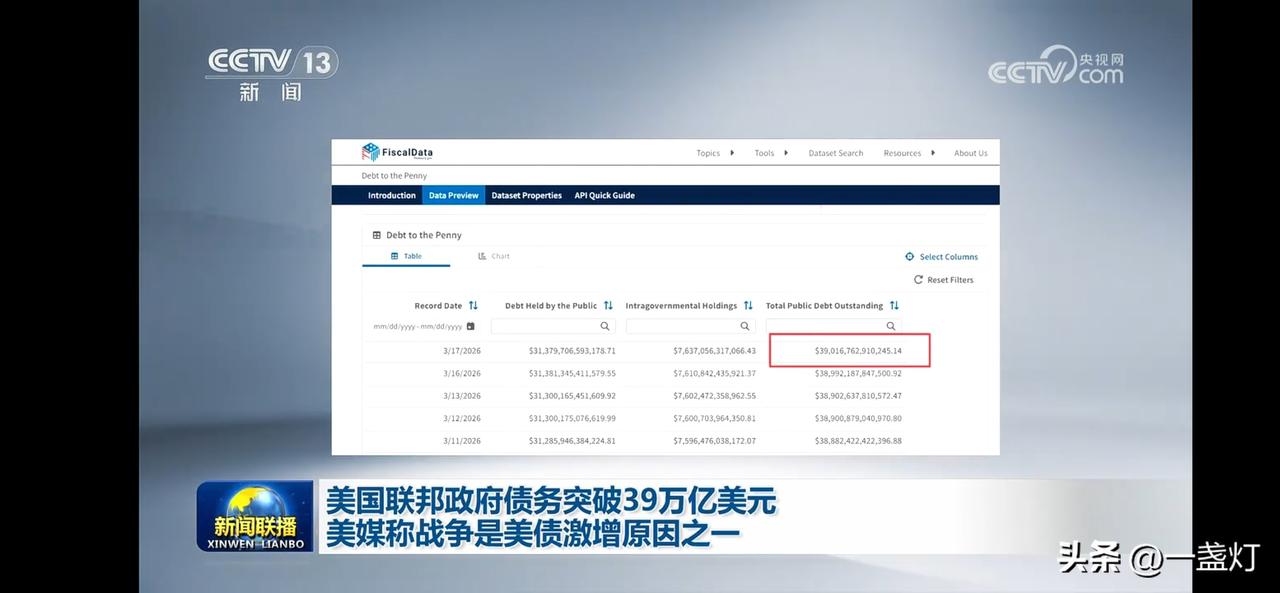The width and height of the screenshot is (1280, 593).
Task: Click the 3/16/2026 record date cell
Action: tap(462, 374)
